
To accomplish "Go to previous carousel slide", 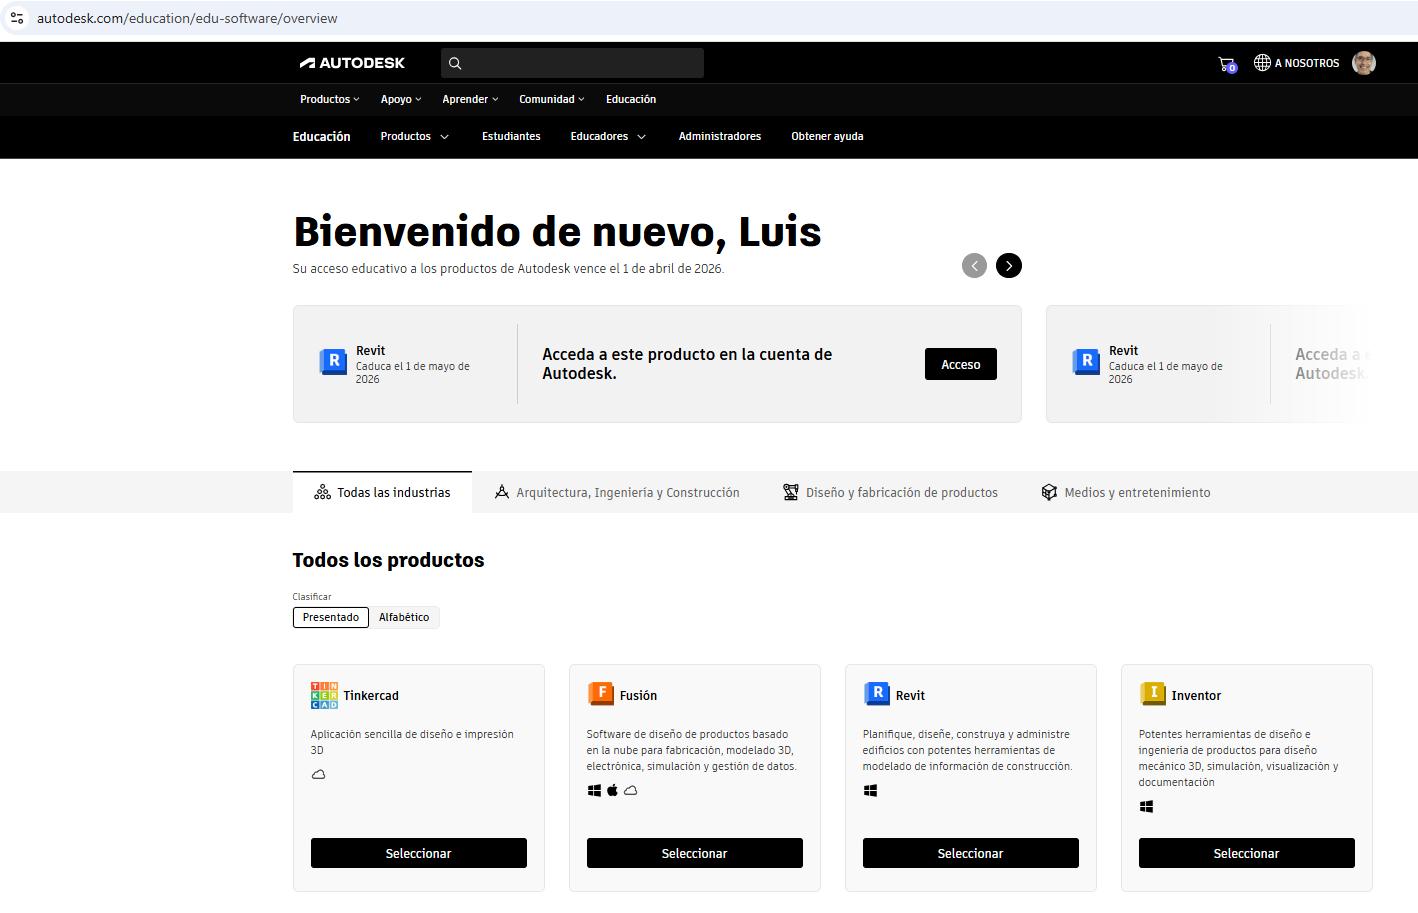I will coord(974,265).
